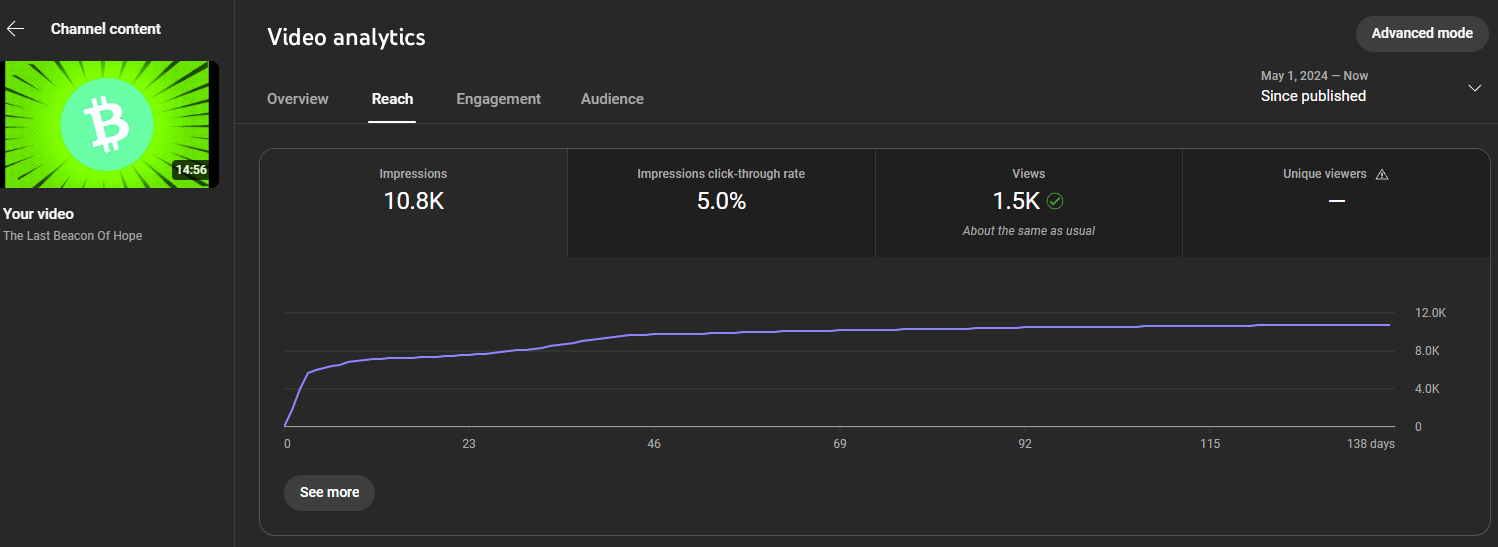Select the Reach tab
1498x547 pixels.
coord(392,99)
